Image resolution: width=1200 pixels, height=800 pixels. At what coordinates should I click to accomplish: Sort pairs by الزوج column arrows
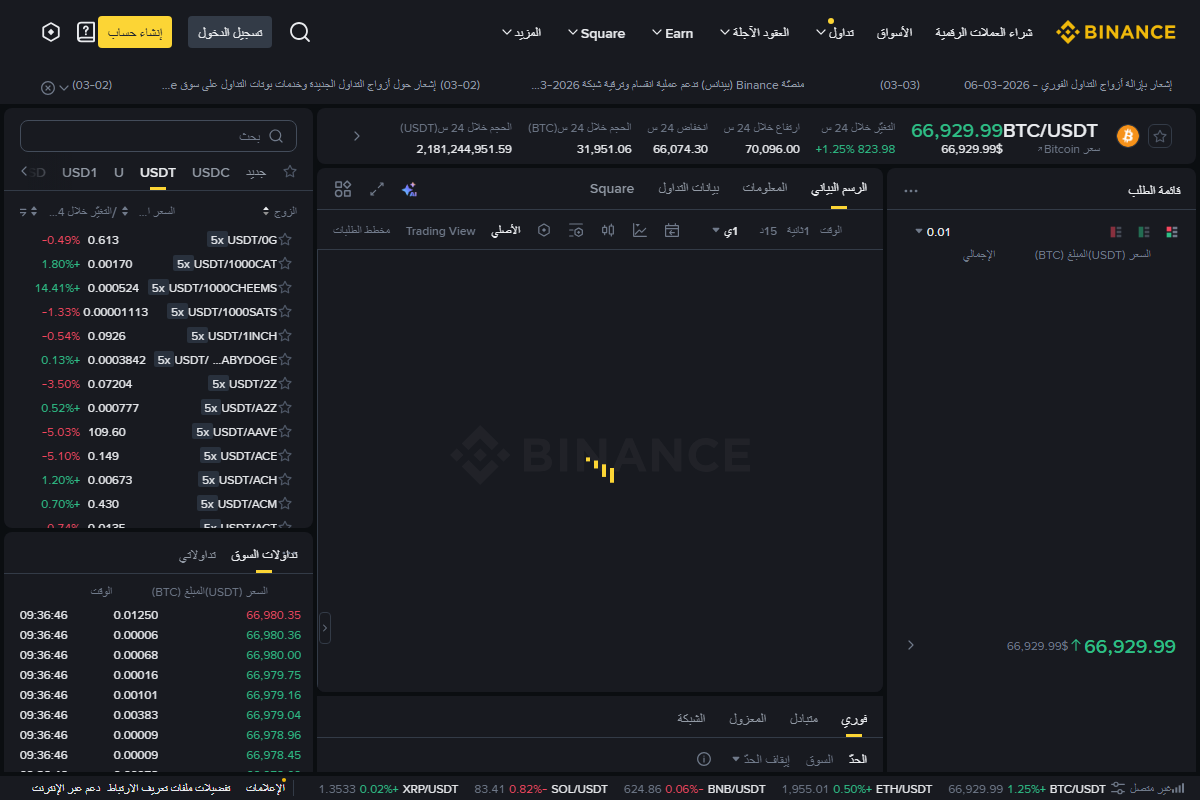tap(266, 212)
